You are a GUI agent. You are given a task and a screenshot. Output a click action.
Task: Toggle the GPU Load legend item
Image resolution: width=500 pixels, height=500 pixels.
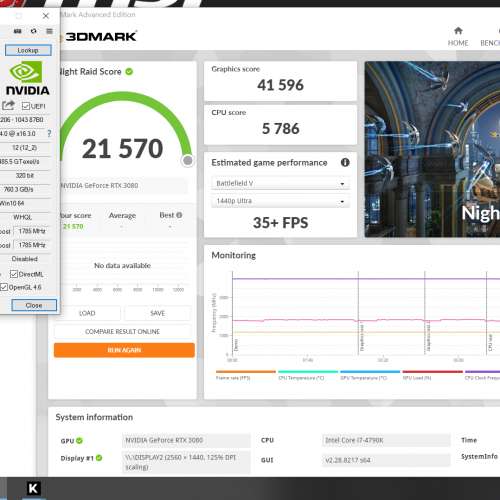tap(432, 375)
